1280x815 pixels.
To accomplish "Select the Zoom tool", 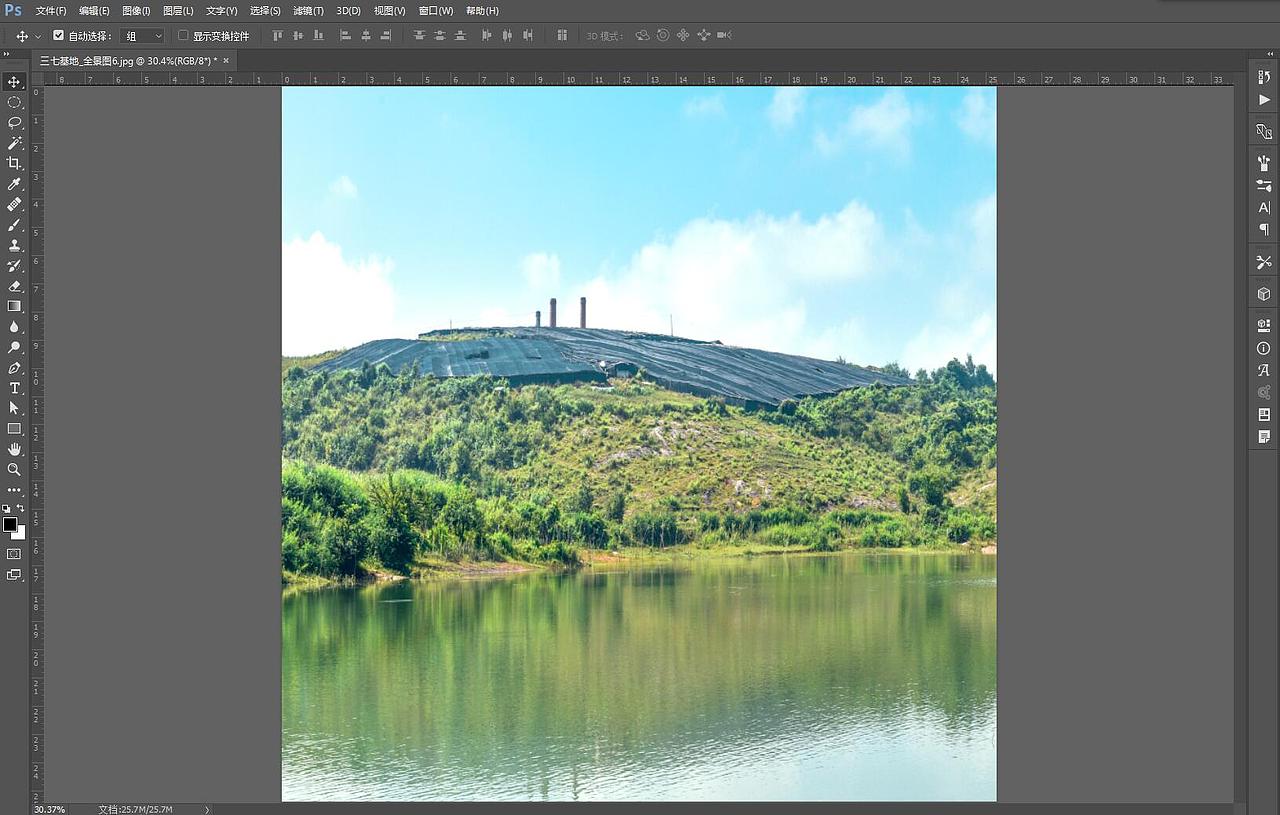I will click(14, 469).
